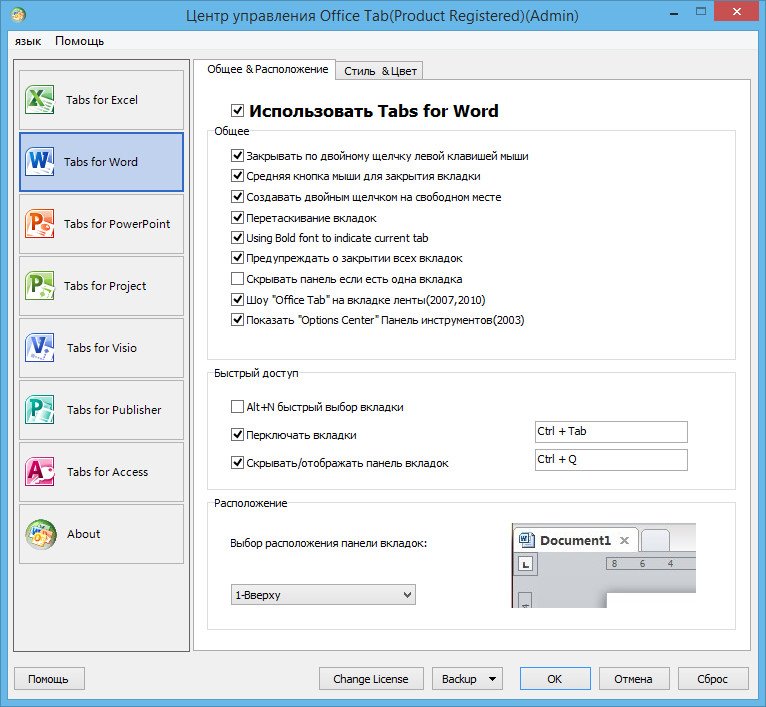
Task: Toggle Предупреждать о закрытии всех вкладок
Action: [237, 258]
